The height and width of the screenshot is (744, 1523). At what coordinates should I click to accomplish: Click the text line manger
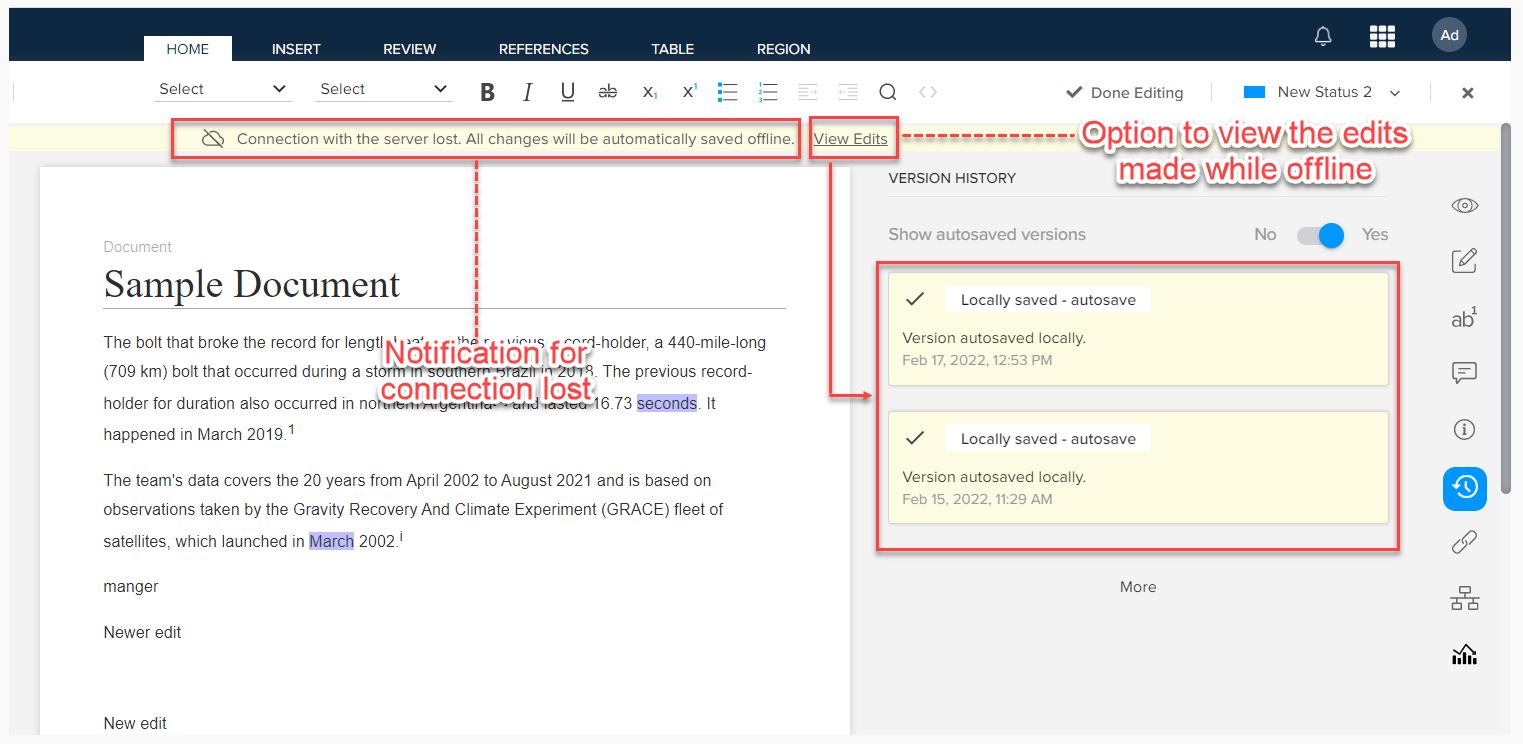click(x=131, y=587)
